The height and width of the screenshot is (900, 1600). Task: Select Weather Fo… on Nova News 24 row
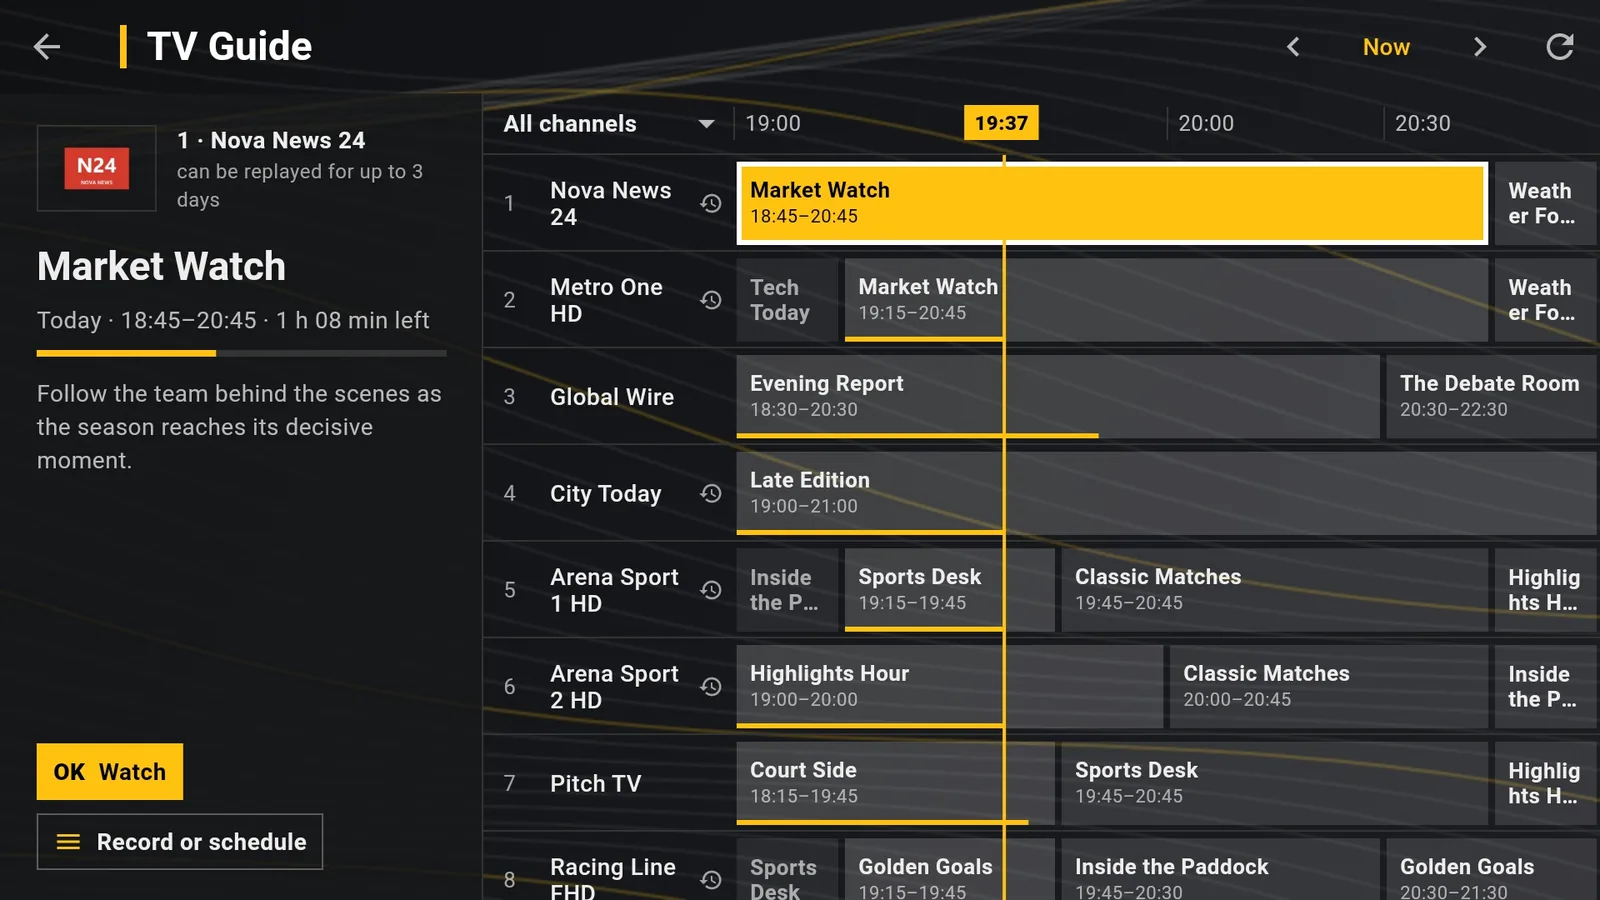(1545, 203)
